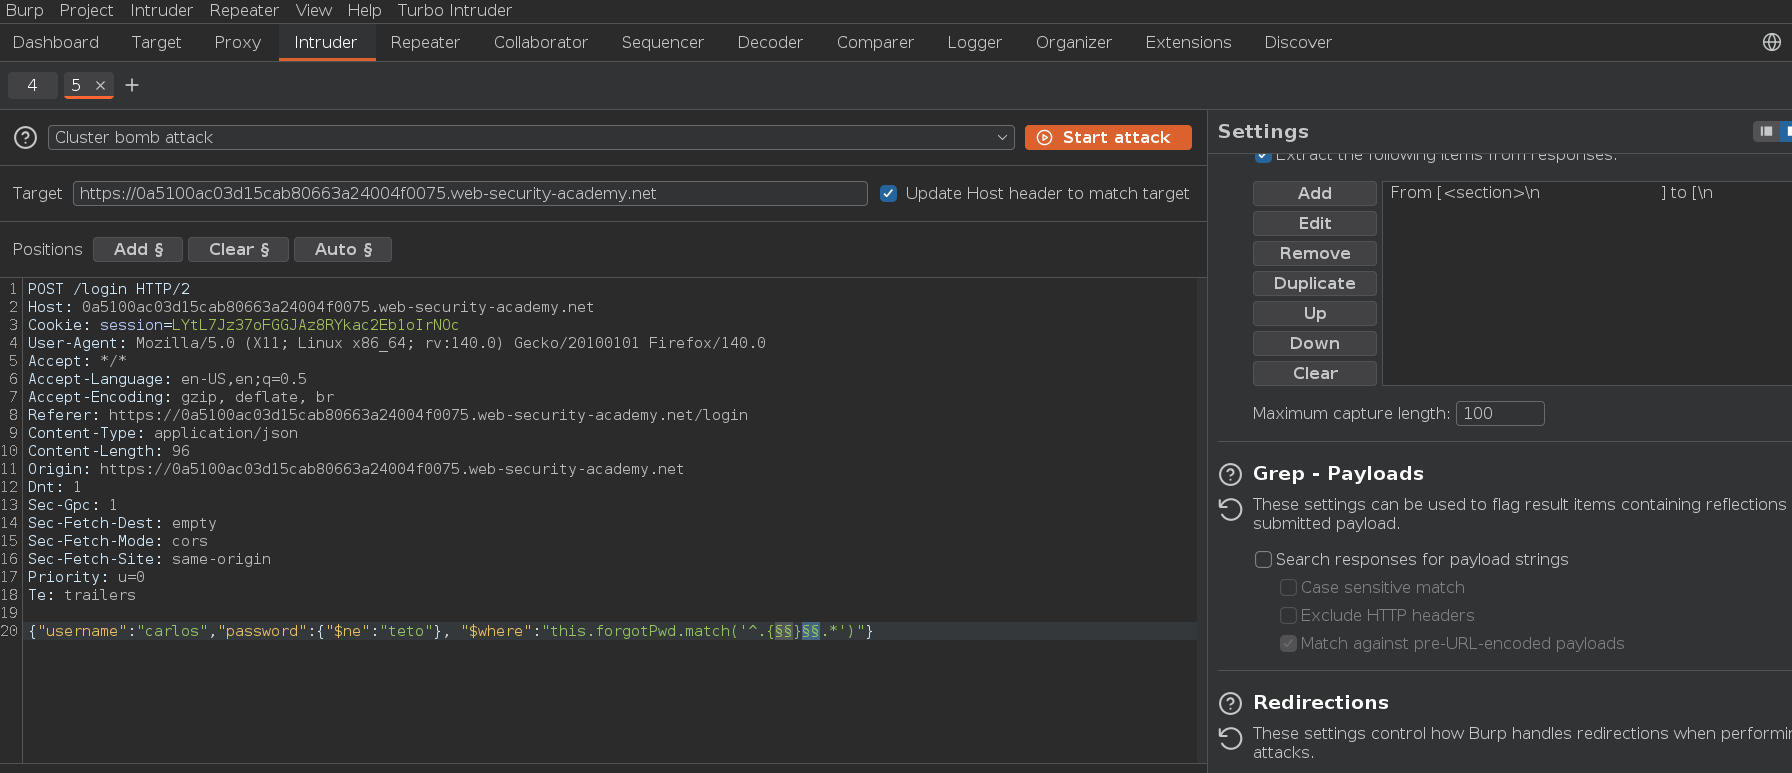The height and width of the screenshot is (773, 1792).
Task: Open the attack type help question-mark icon
Action: (x=26, y=137)
